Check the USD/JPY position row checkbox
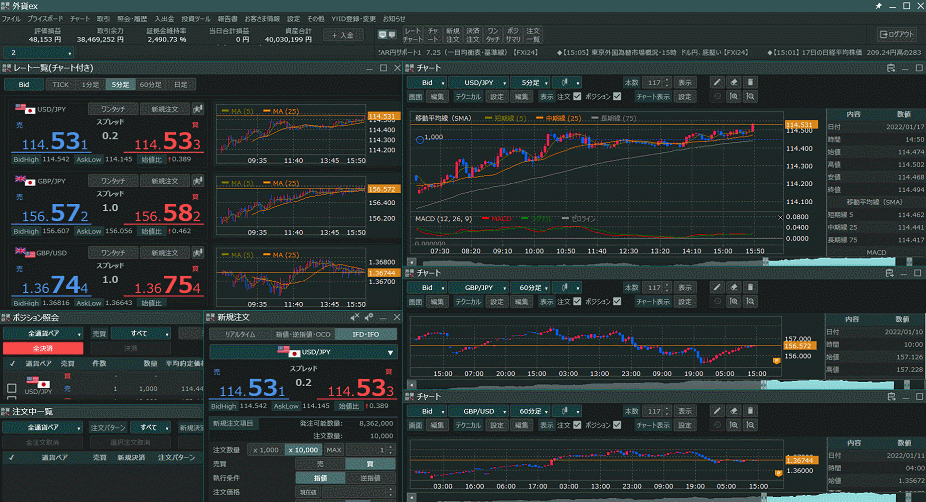This screenshot has width=926, height=502. coord(11,388)
